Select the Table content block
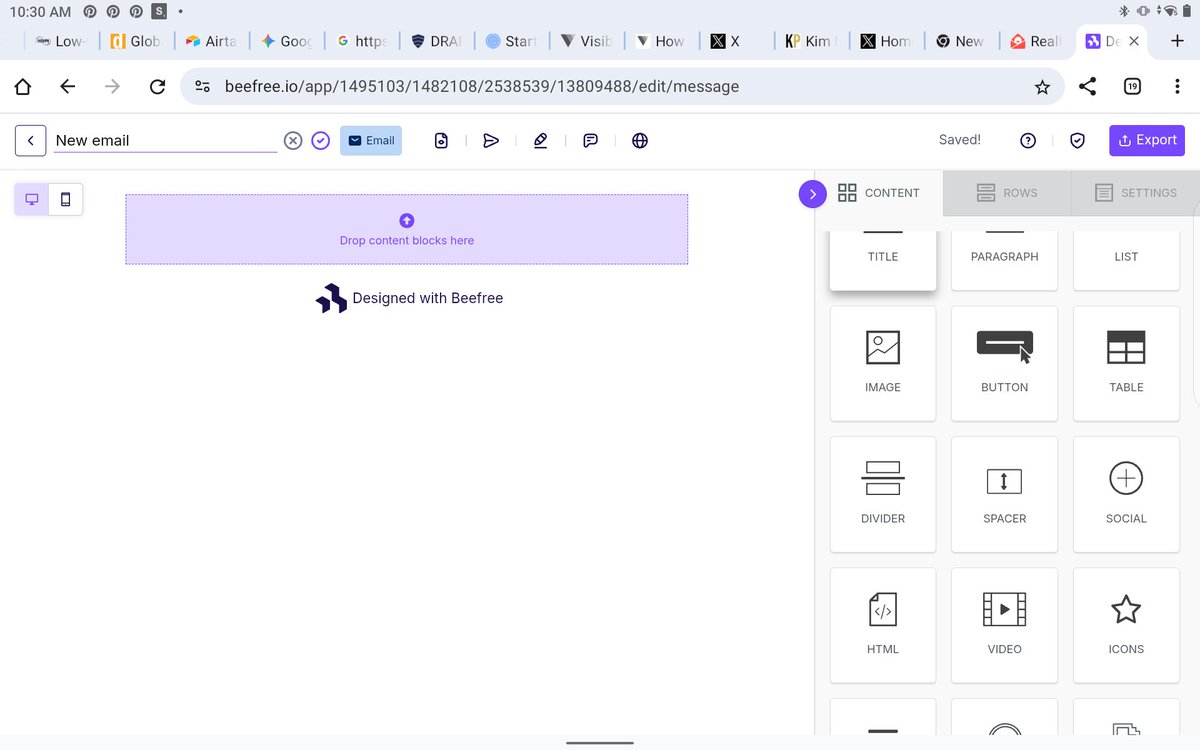 1126,363
